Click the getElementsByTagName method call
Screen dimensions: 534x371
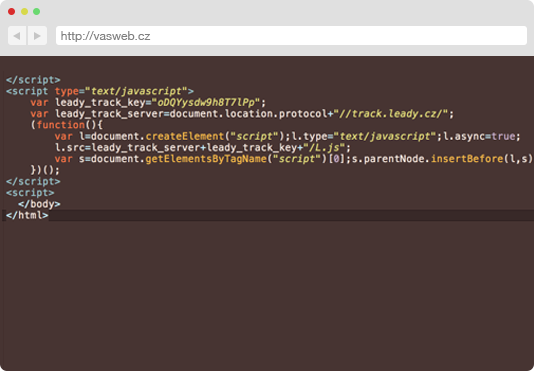[206, 159]
